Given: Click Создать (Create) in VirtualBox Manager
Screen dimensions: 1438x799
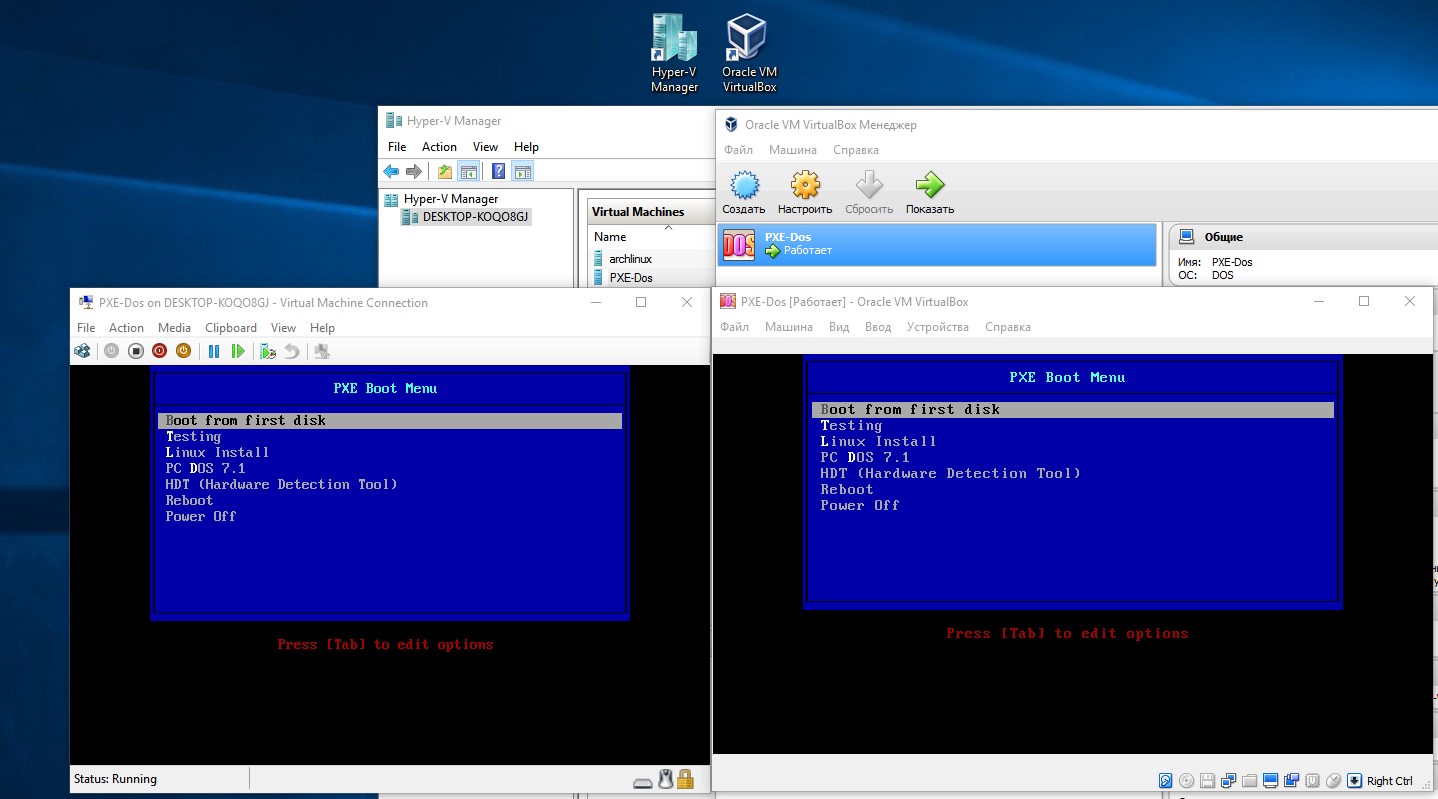Looking at the screenshot, I should pos(744,193).
